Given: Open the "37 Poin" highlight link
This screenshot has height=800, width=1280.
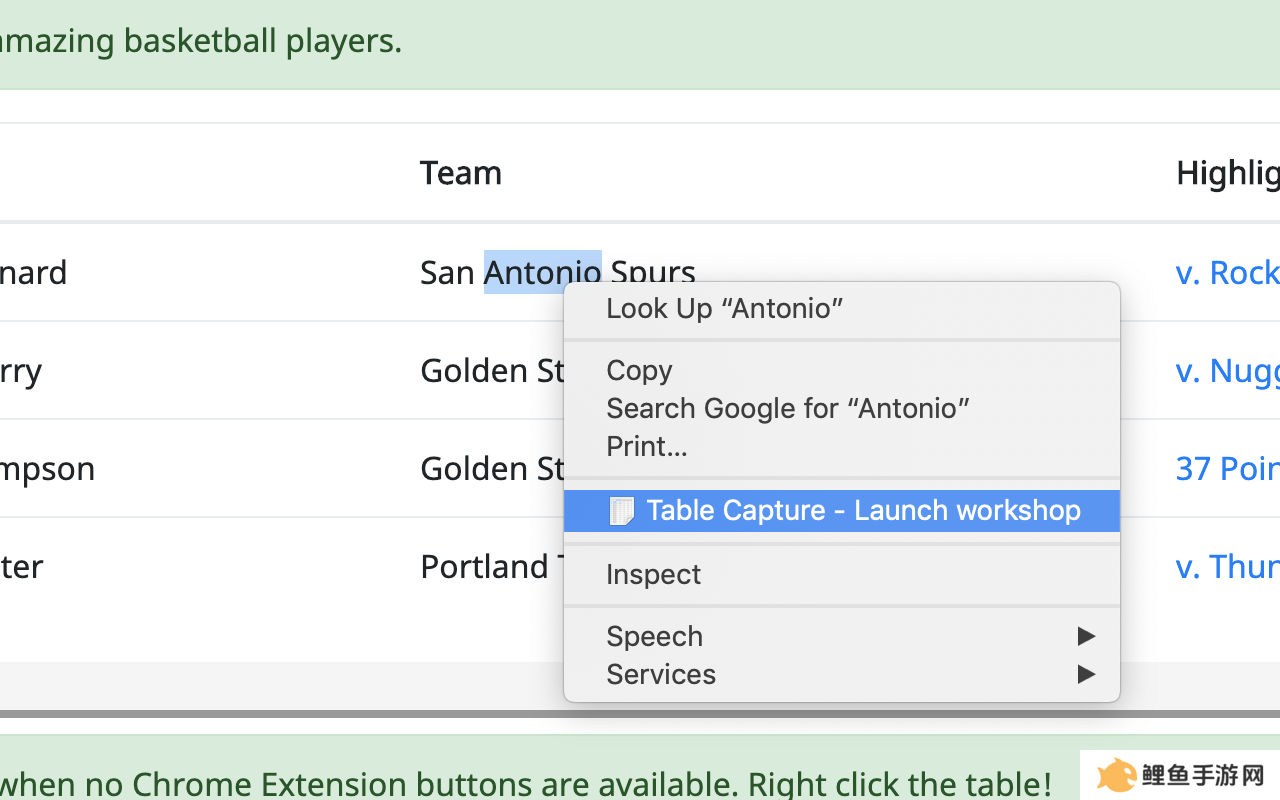Looking at the screenshot, I should [1228, 468].
